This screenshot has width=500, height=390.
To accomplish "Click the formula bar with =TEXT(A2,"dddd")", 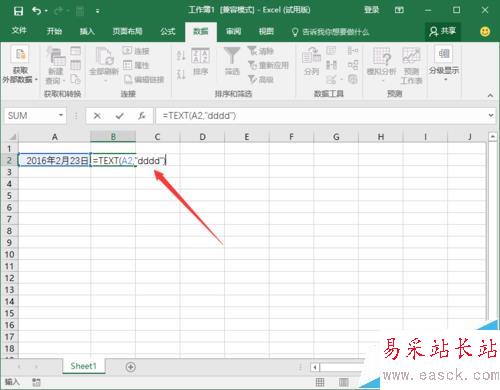I will 321,116.
